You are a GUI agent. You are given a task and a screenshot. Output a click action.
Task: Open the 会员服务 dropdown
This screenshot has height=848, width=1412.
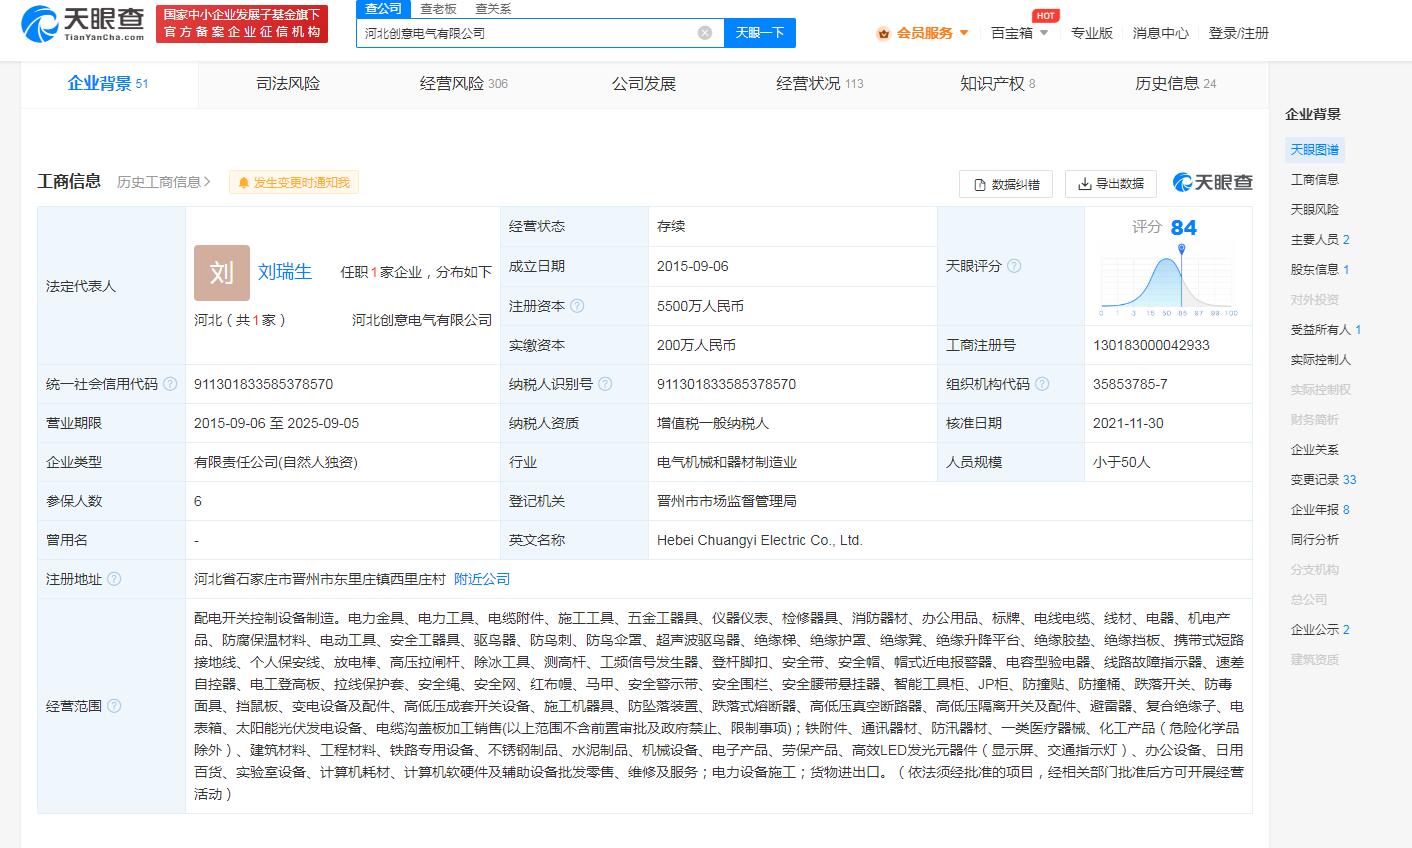coord(924,33)
